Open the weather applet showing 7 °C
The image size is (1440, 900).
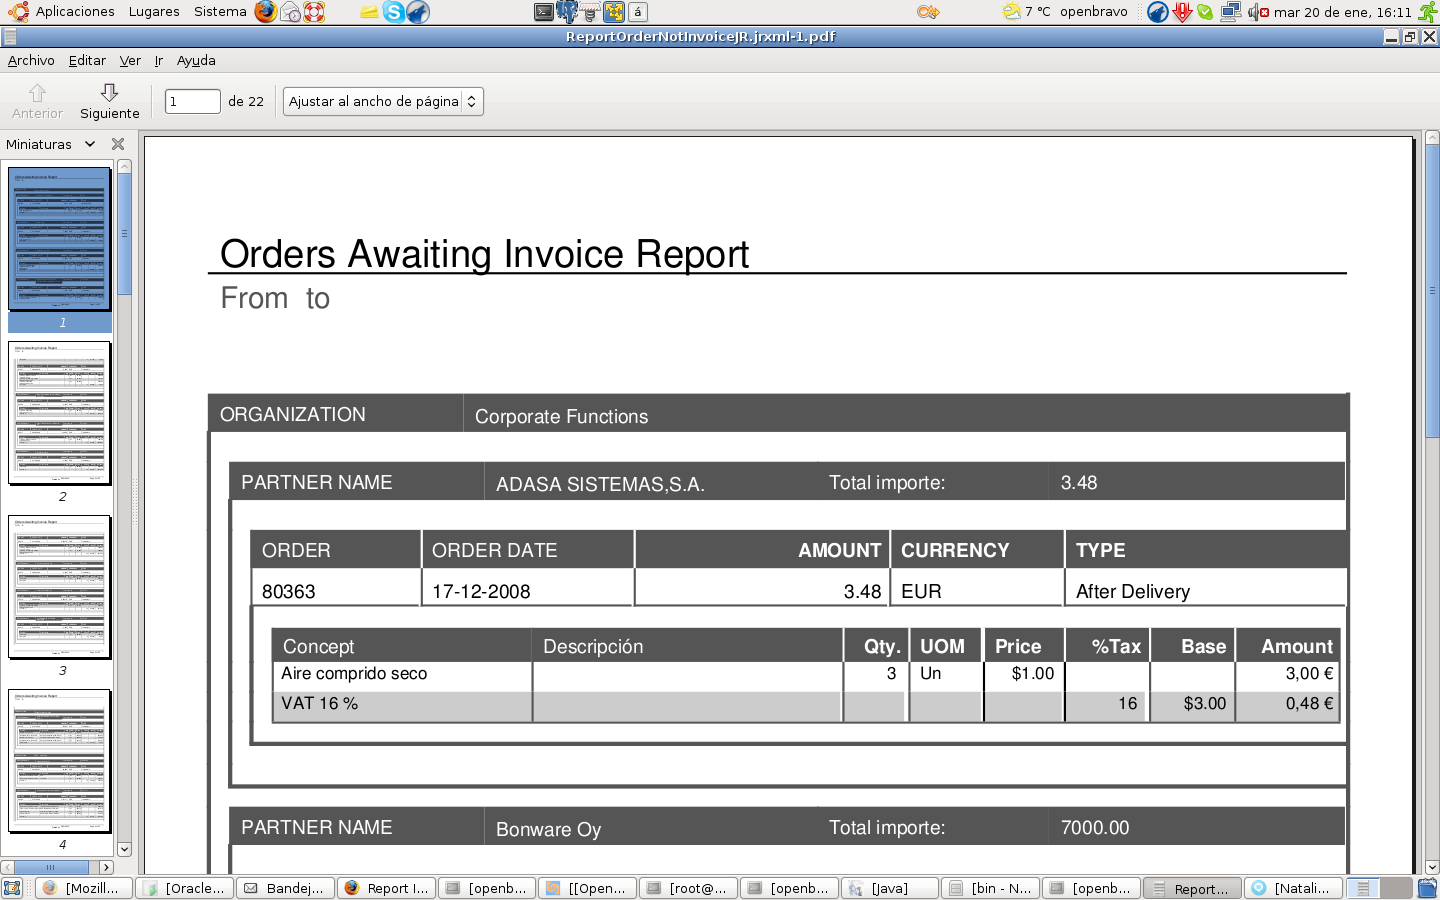pyautogui.click(x=1027, y=12)
